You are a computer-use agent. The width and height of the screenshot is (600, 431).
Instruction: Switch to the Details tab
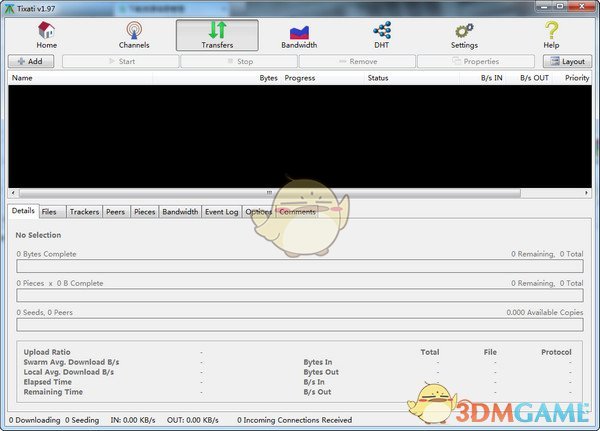click(x=23, y=211)
